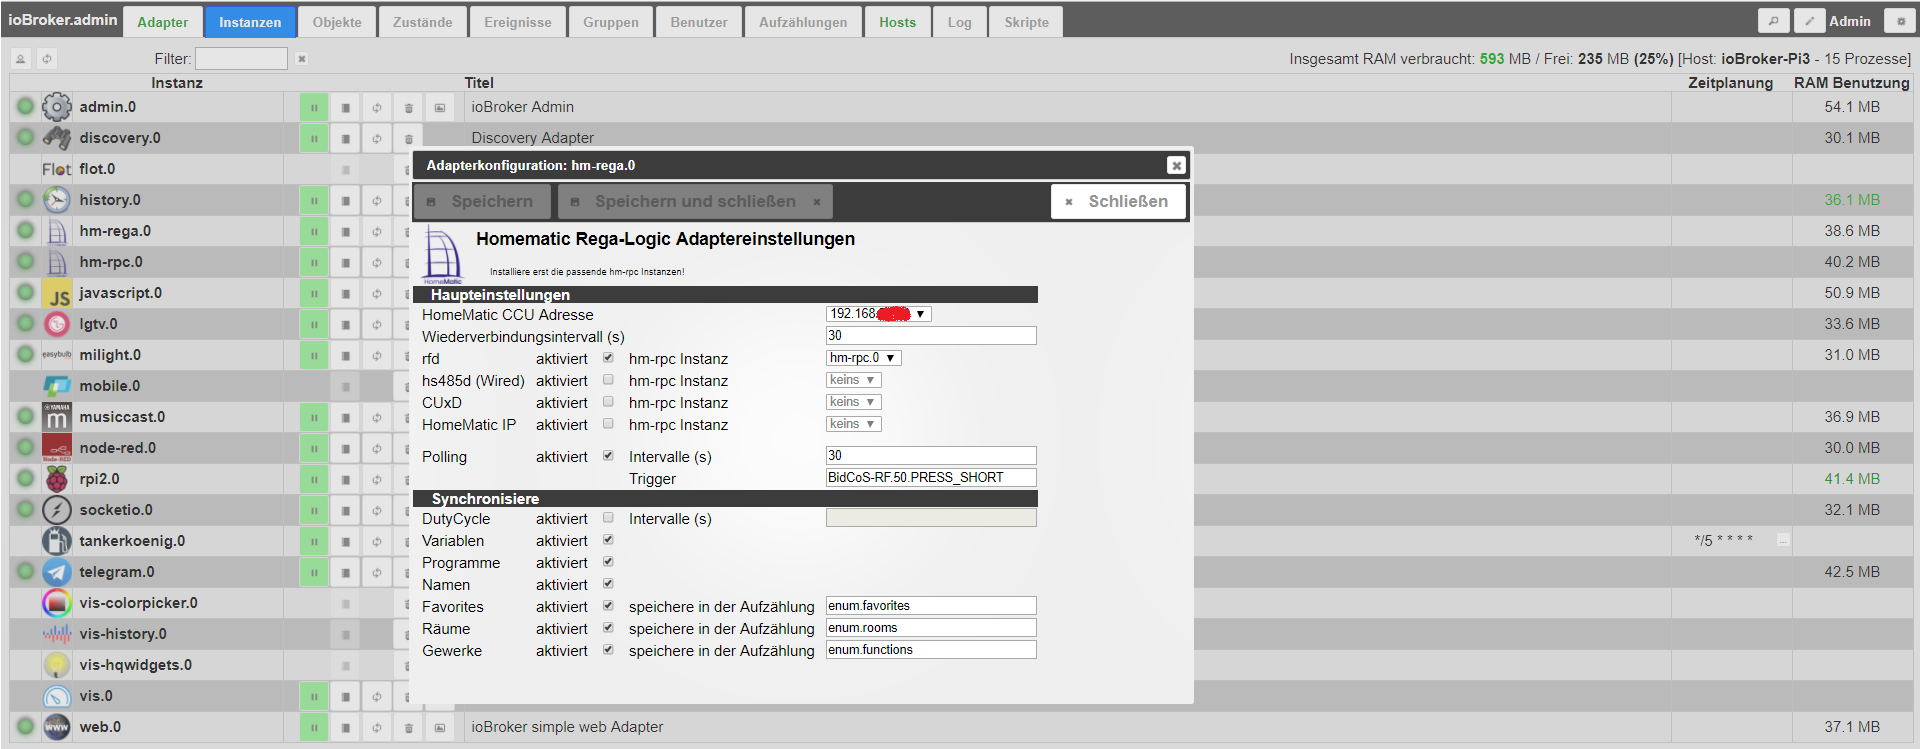The height and width of the screenshot is (749, 1920).
Task: Delete the discovery.0 instance
Action: pos(408,139)
